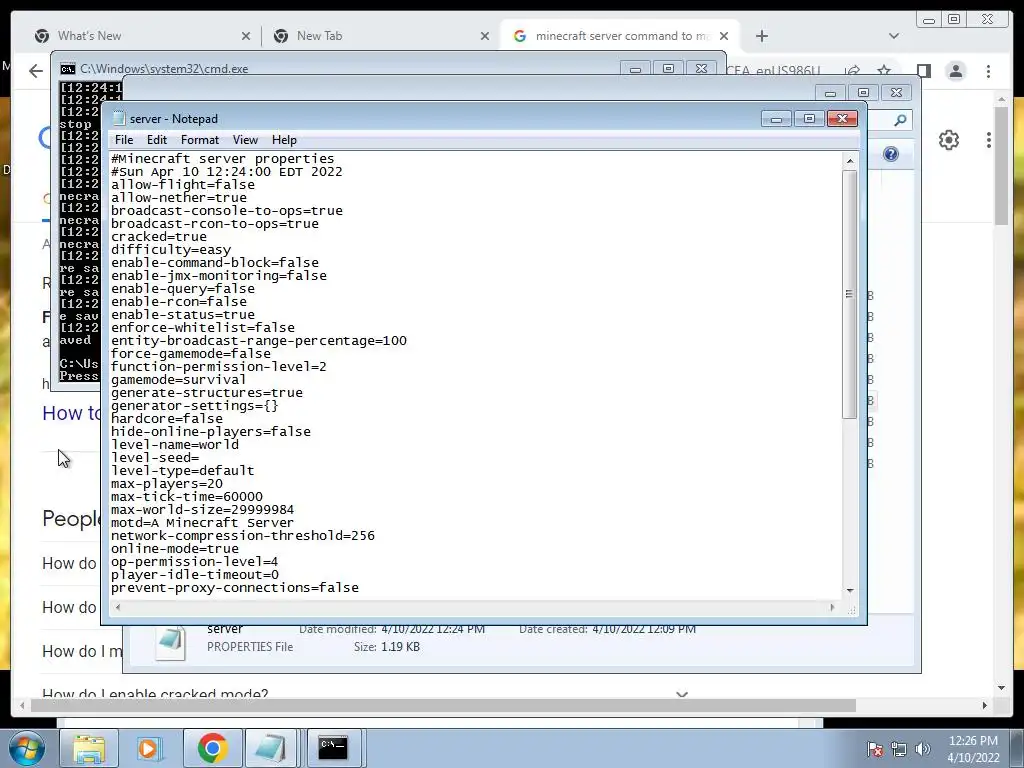Click the 'motd=A Minecraft Server' line

(202, 523)
